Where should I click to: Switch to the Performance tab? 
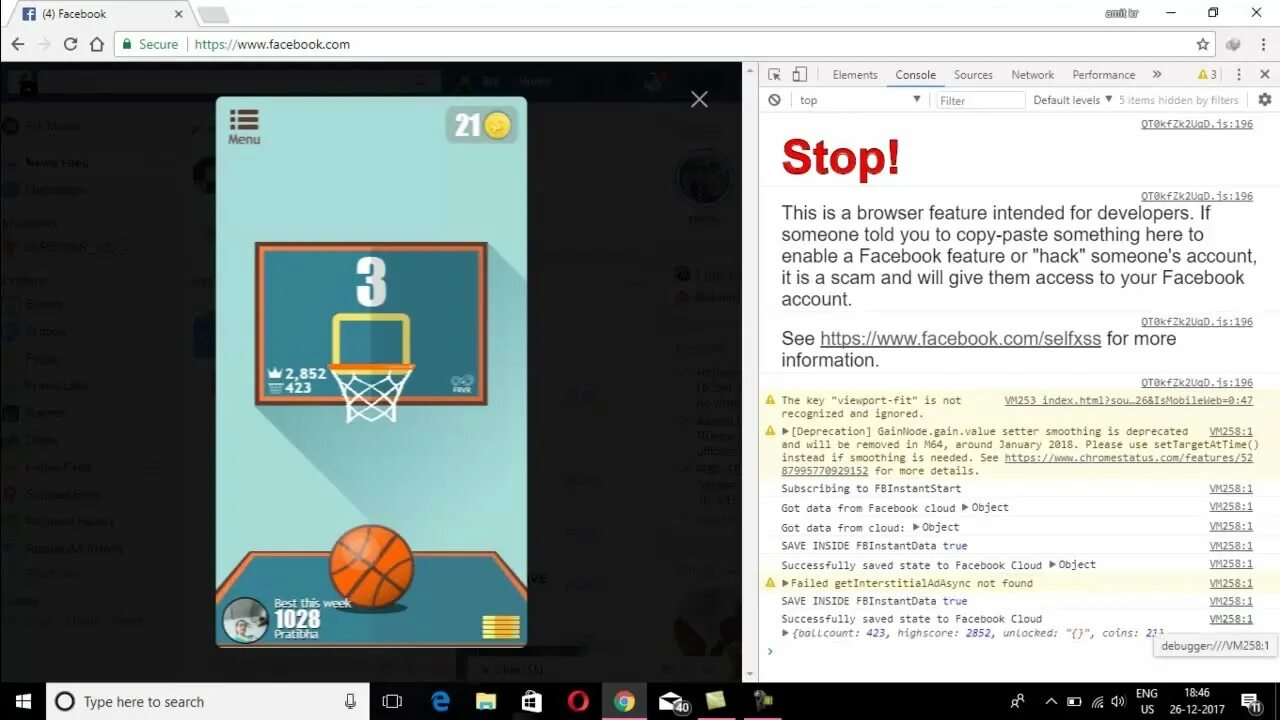1104,75
